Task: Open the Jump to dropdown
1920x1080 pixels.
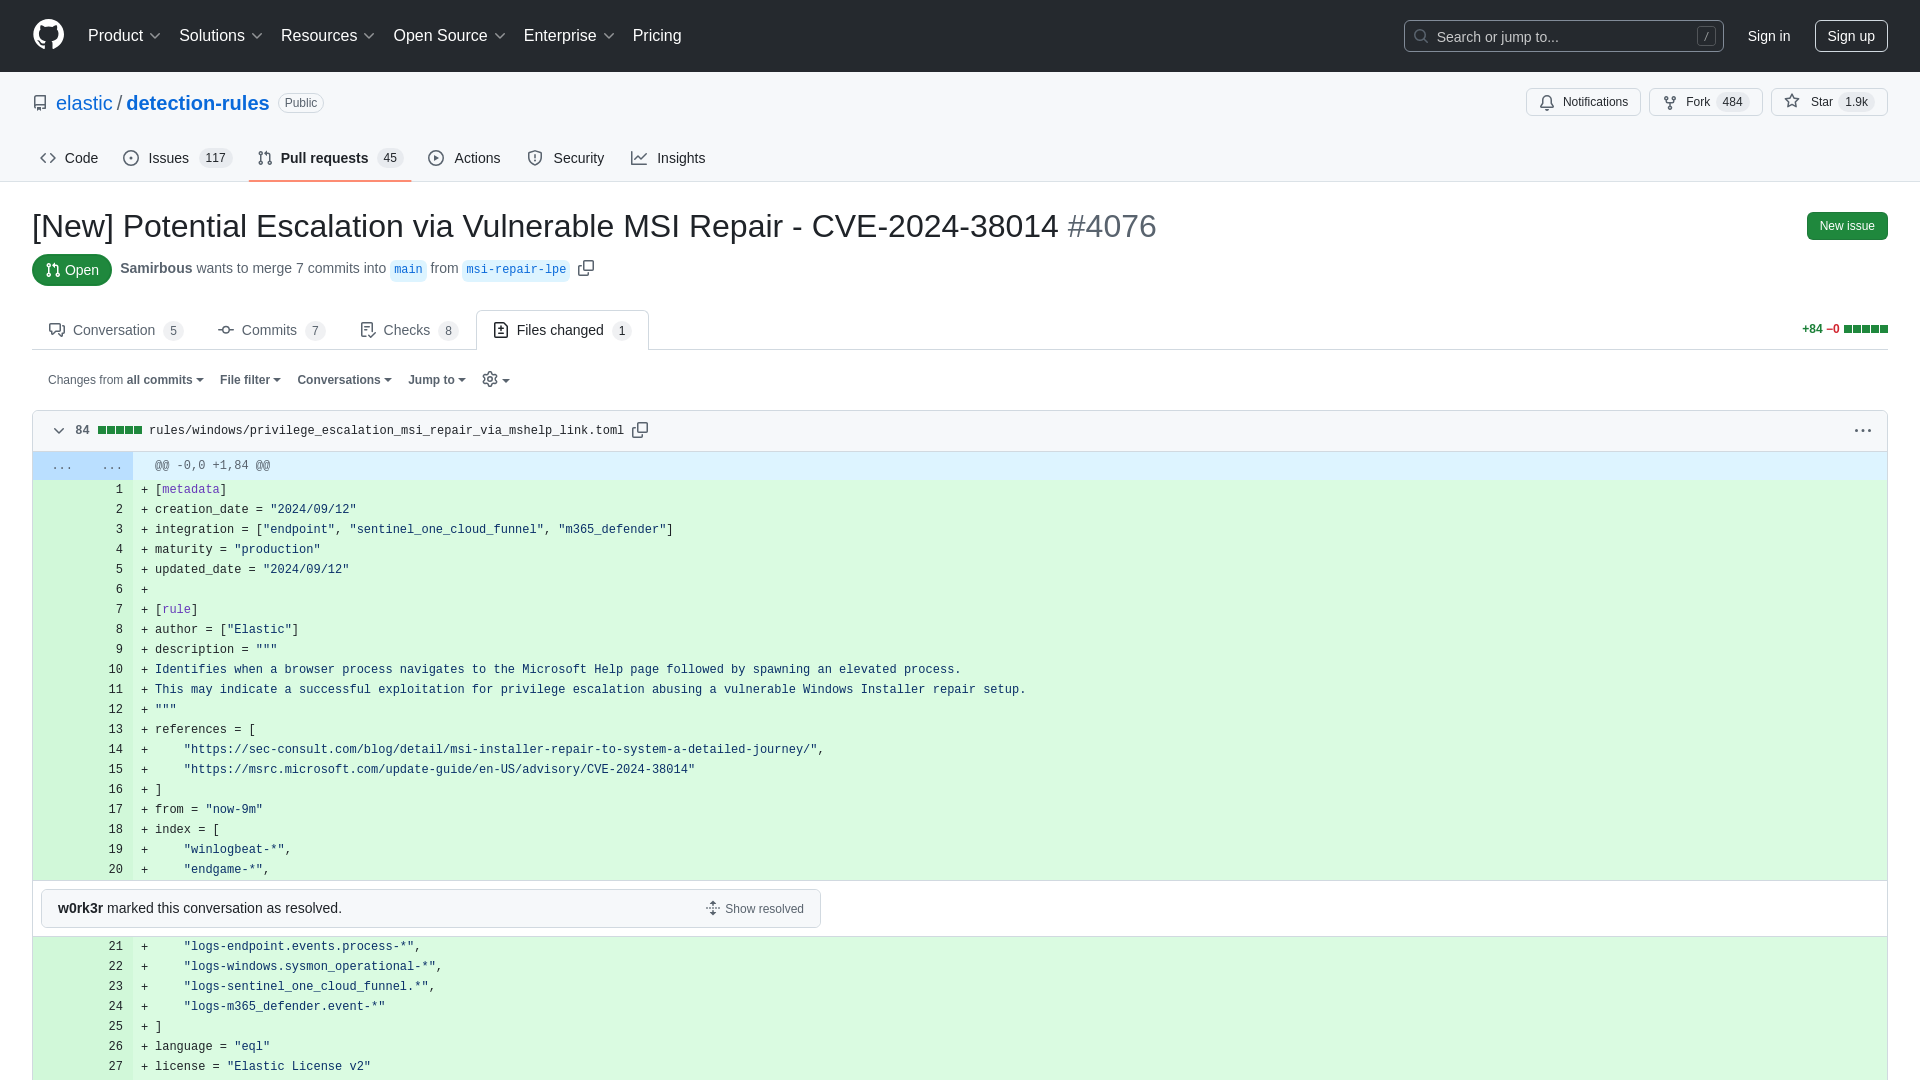Action: [x=437, y=380]
